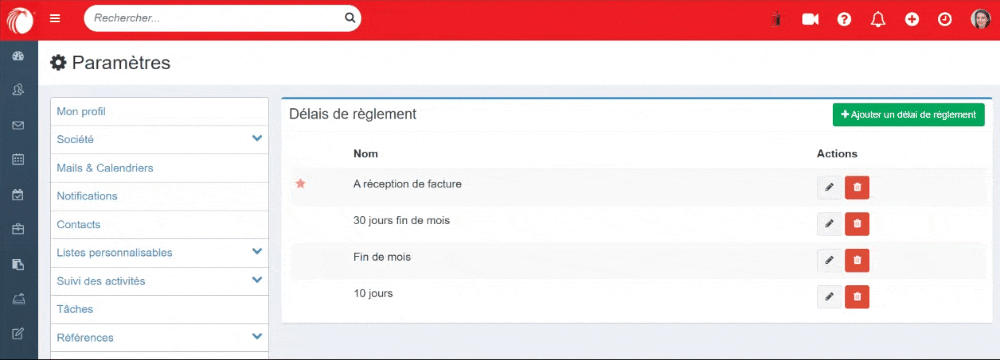This screenshot has height=360, width=1000.
Task: Delete the '10 jours' payment term
Action: 857,296
